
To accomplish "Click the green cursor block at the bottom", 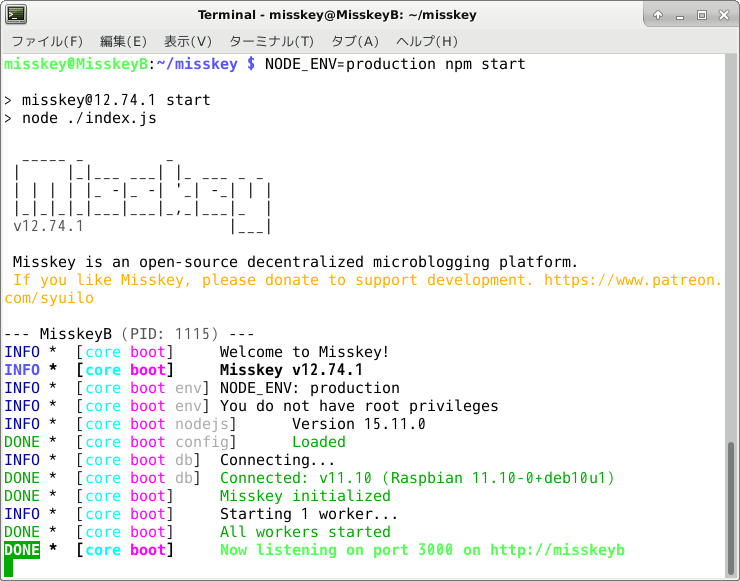I will [x=8, y=568].
